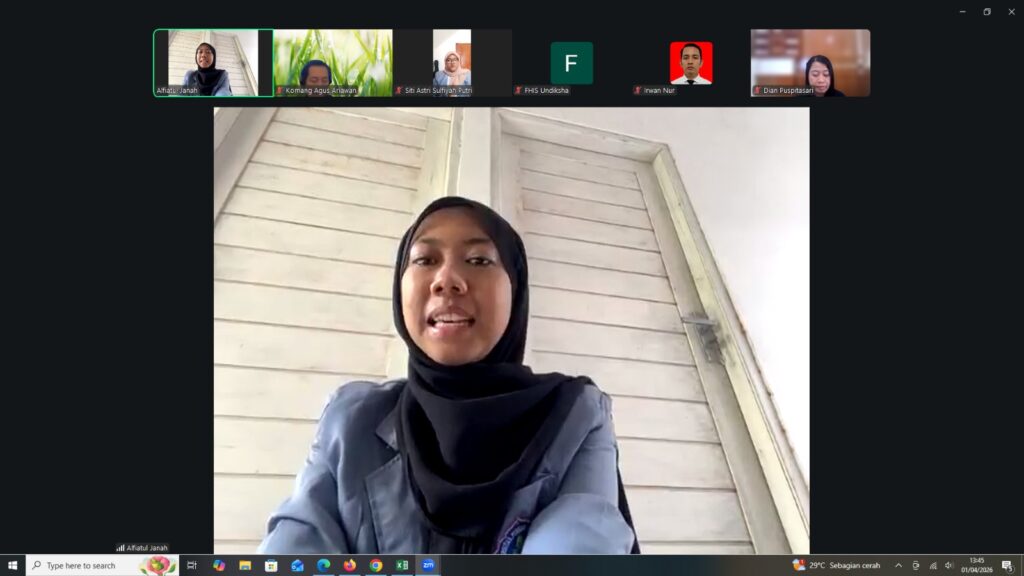This screenshot has width=1024, height=576.
Task: Open the Copilot taskbar icon
Action: pos(219,565)
